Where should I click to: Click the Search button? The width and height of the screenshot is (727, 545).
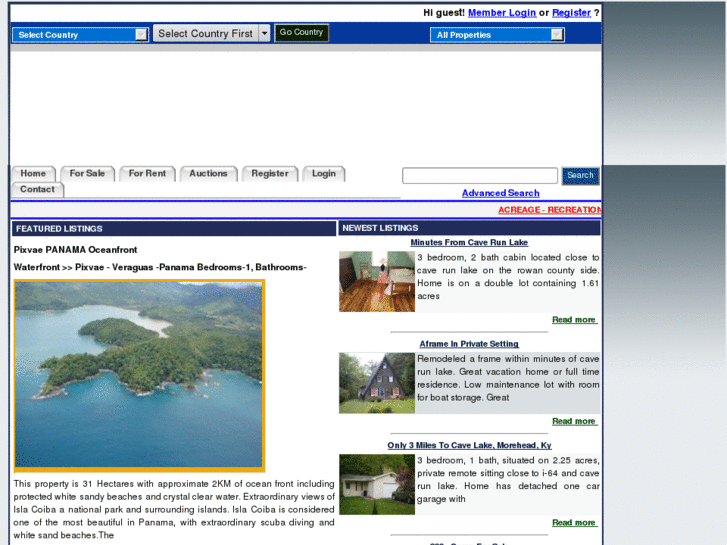[580, 175]
